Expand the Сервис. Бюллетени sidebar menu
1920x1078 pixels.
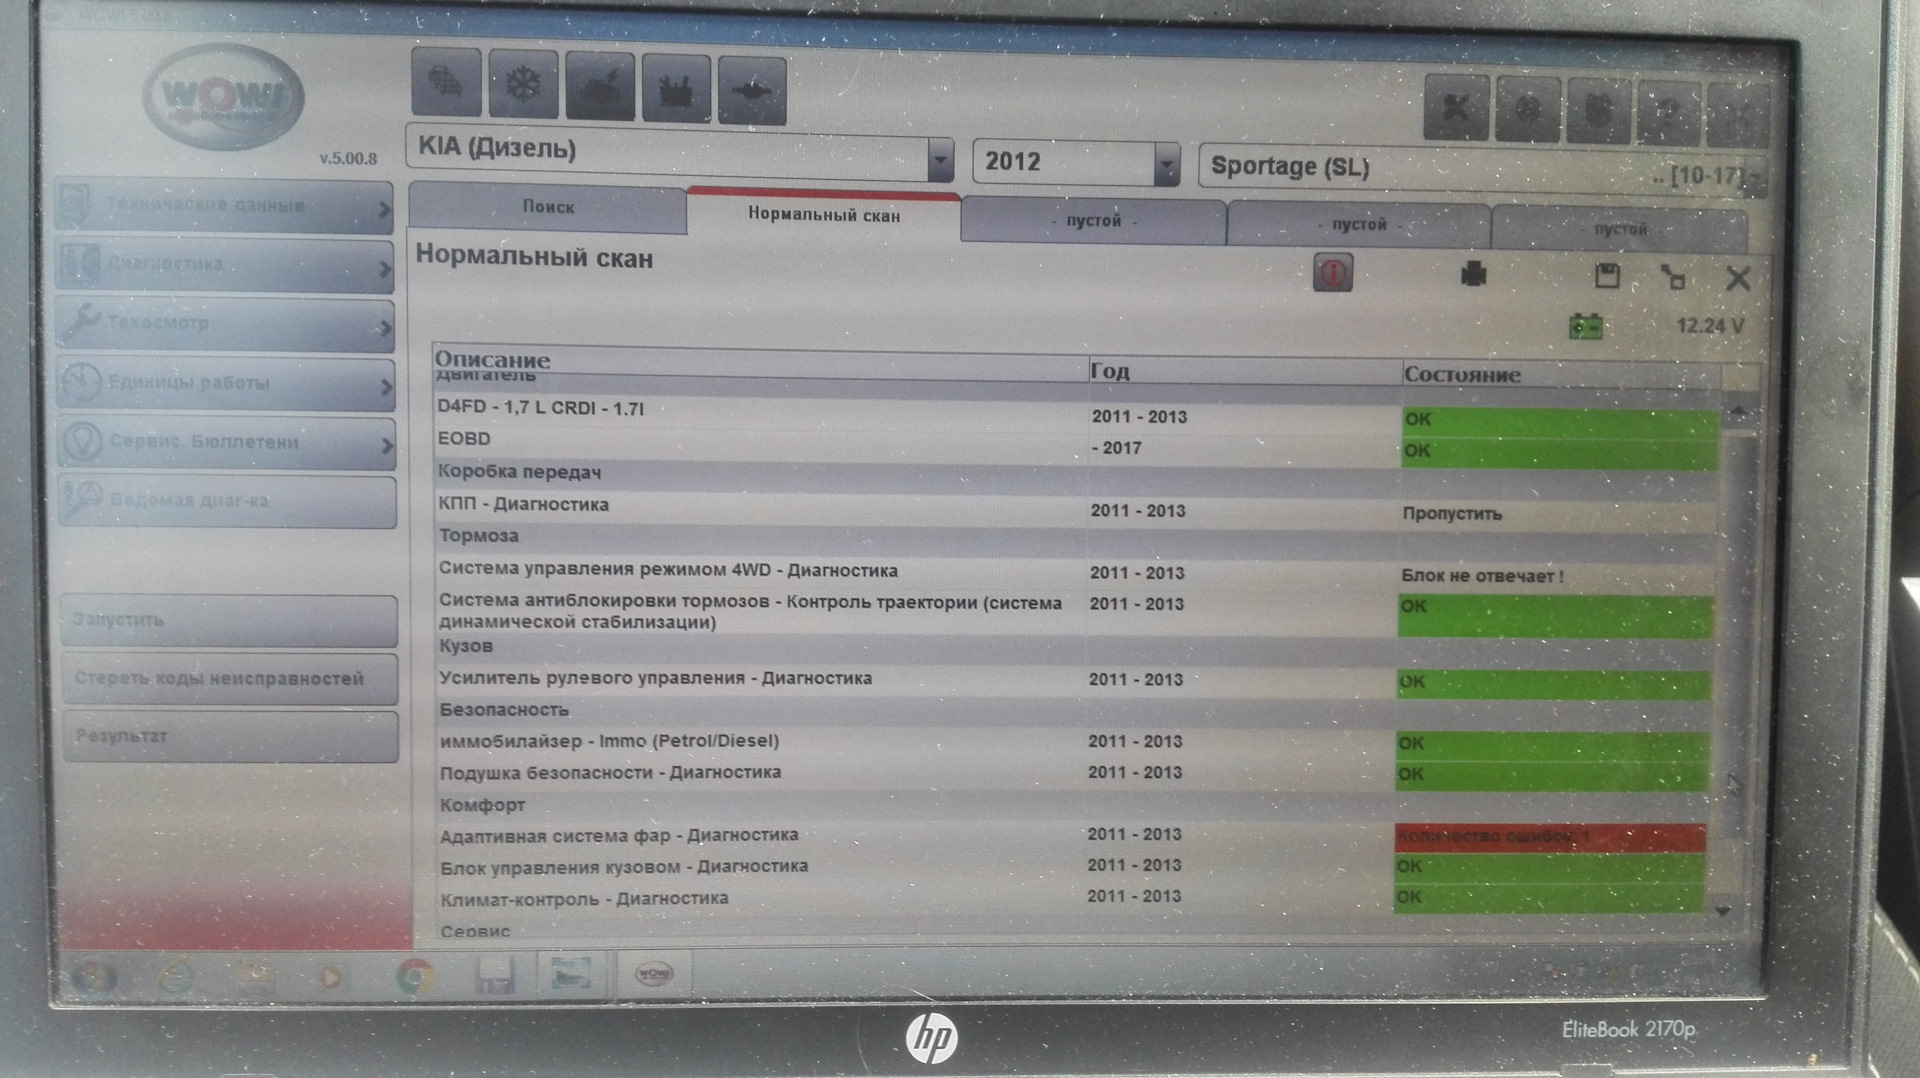pyautogui.click(x=227, y=442)
